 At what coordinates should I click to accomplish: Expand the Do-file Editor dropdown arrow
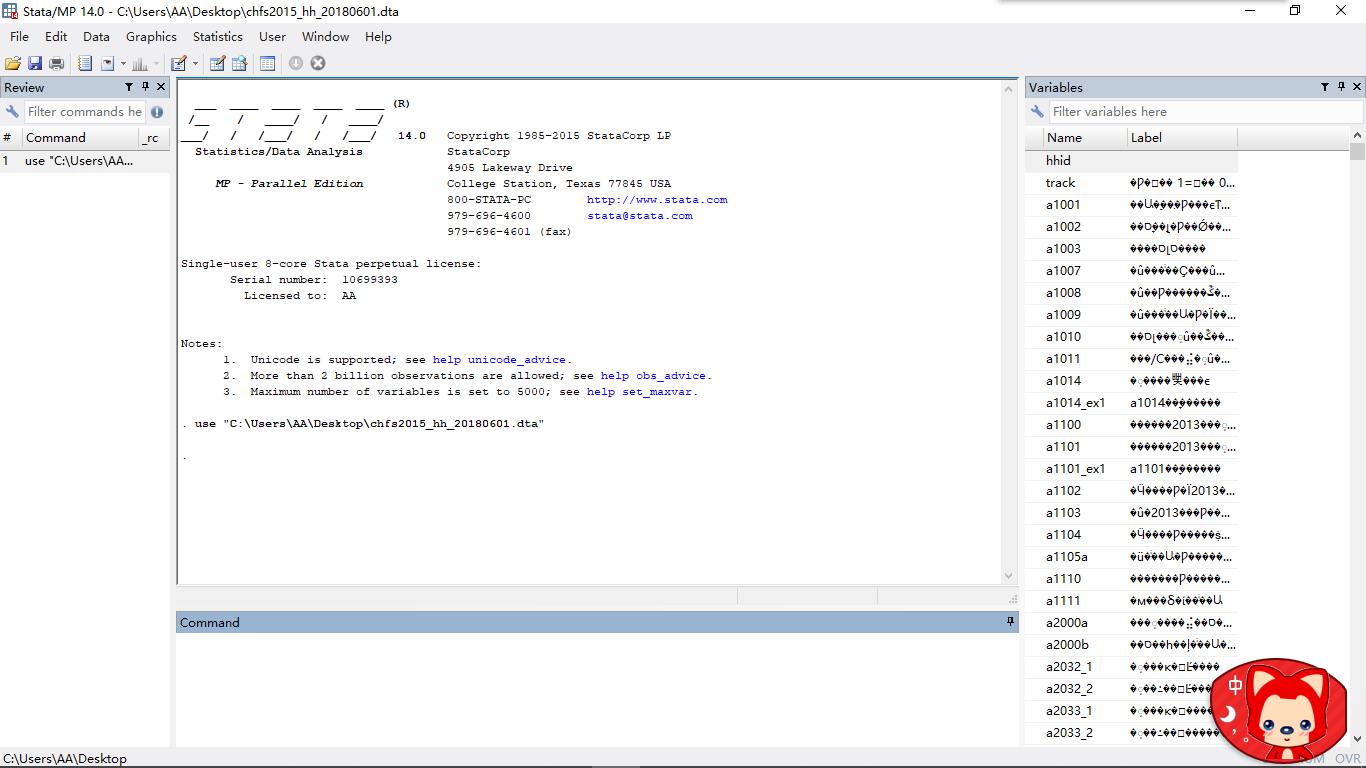pos(195,64)
